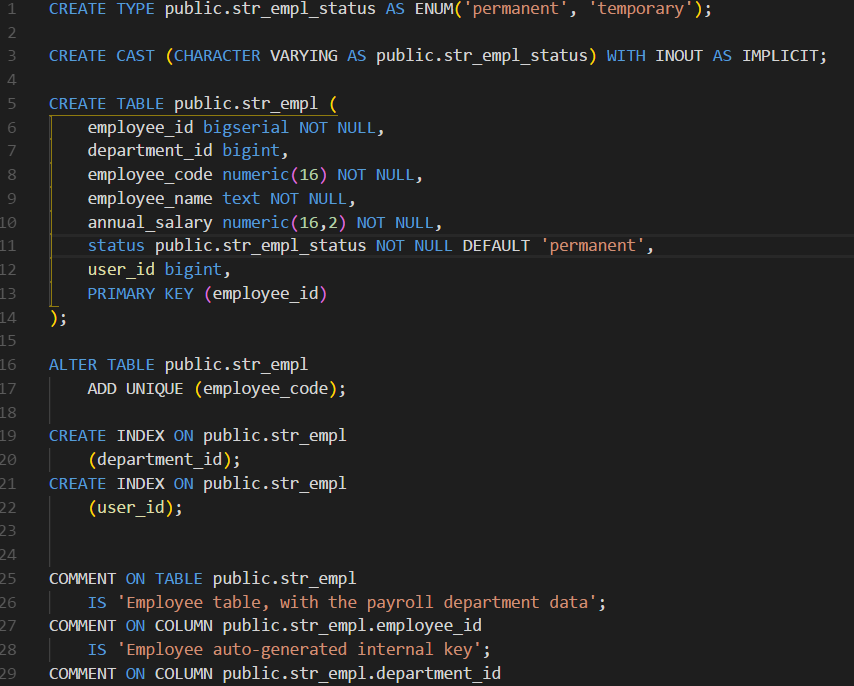Screen dimensions: 854x686
Task: Click the ALTER keyword on line 16
Action: (x=73, y=365)
